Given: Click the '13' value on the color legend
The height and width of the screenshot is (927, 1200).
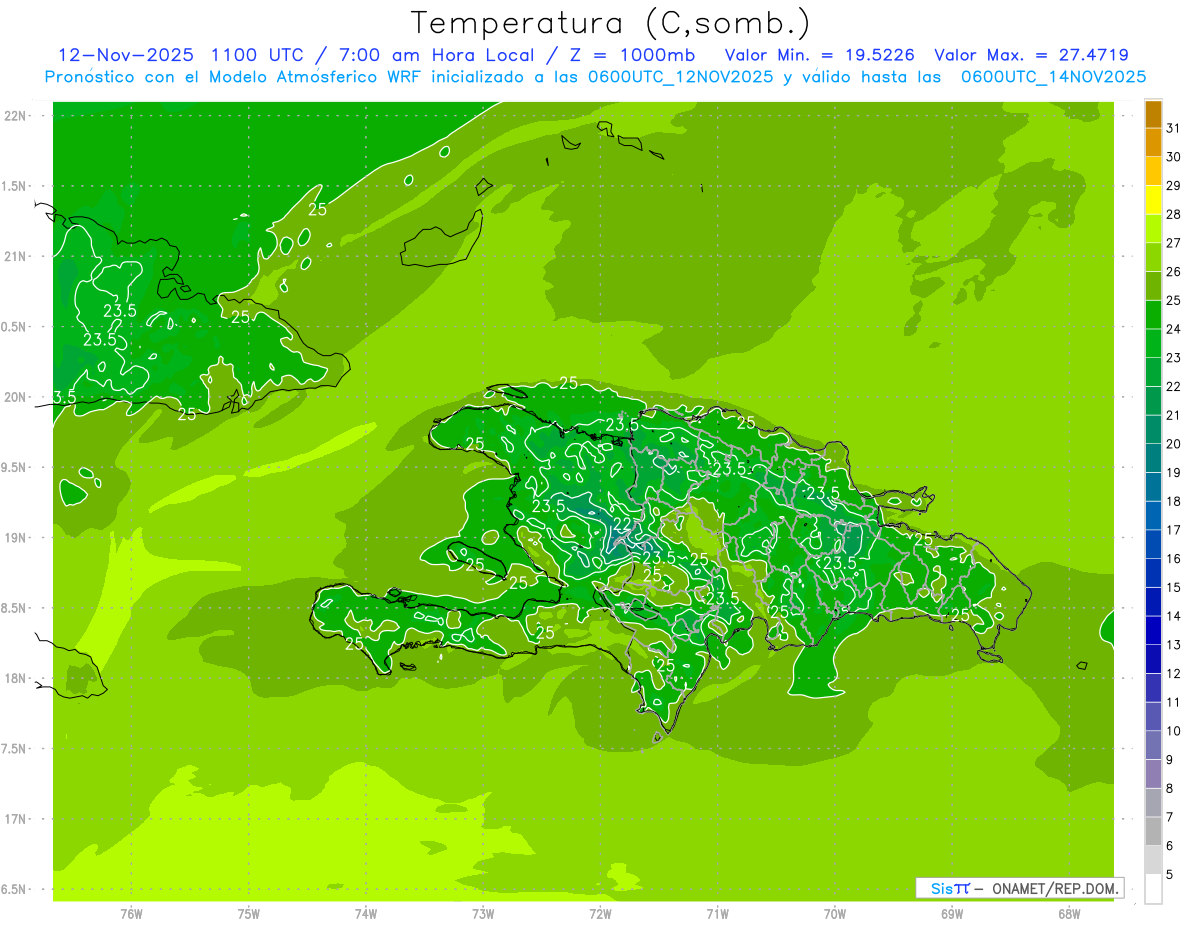Looking at the screenshot, I should [x=1173, y=645].
